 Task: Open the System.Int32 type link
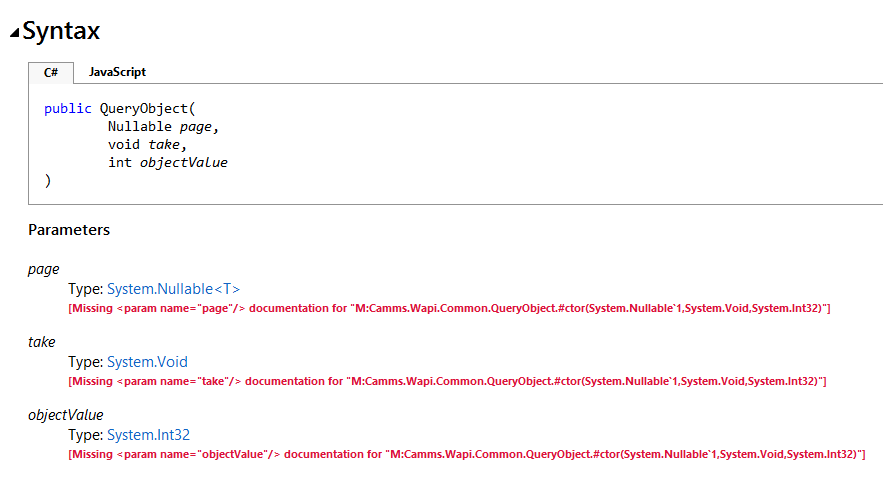point(149,435)
